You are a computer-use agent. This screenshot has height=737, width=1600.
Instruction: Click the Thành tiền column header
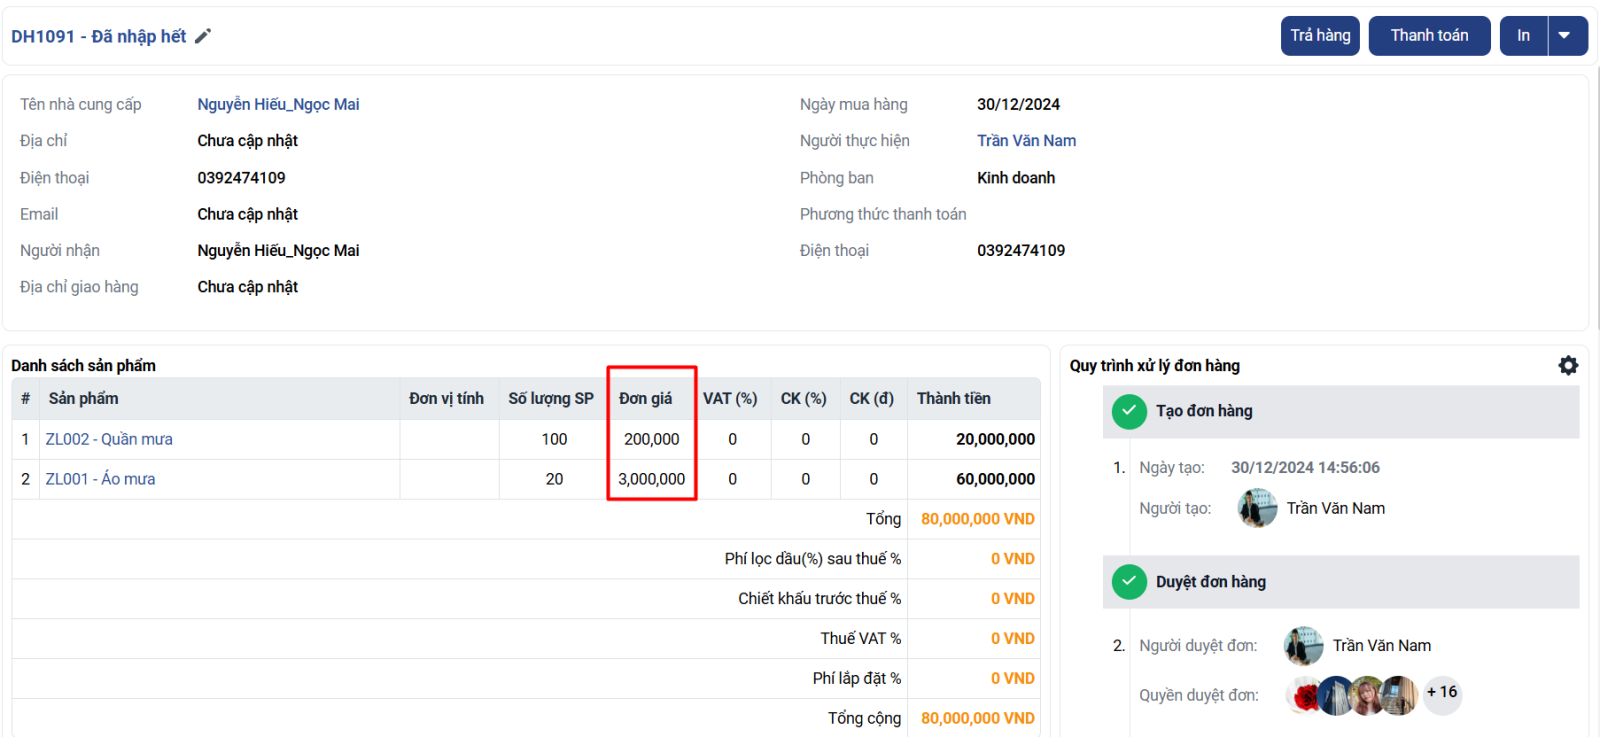(953, 399)
